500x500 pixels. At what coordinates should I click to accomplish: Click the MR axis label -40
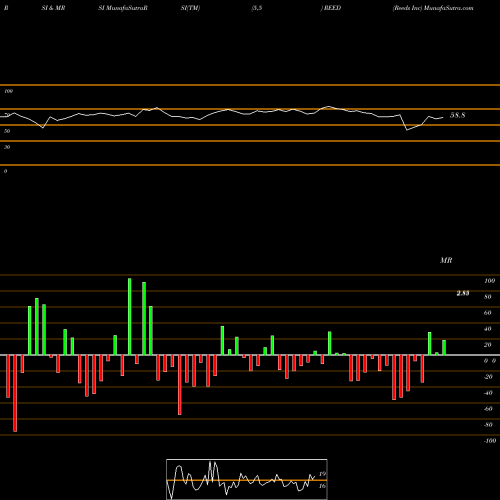point(488,393)
